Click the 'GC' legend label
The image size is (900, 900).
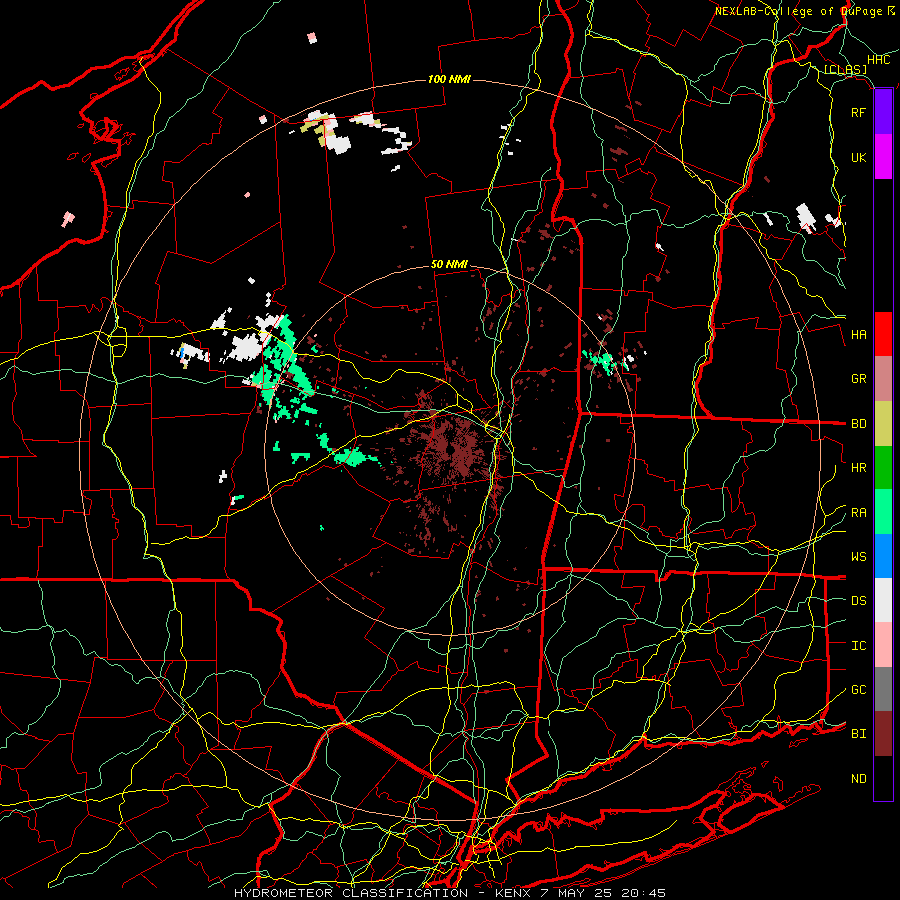[859, 690]
